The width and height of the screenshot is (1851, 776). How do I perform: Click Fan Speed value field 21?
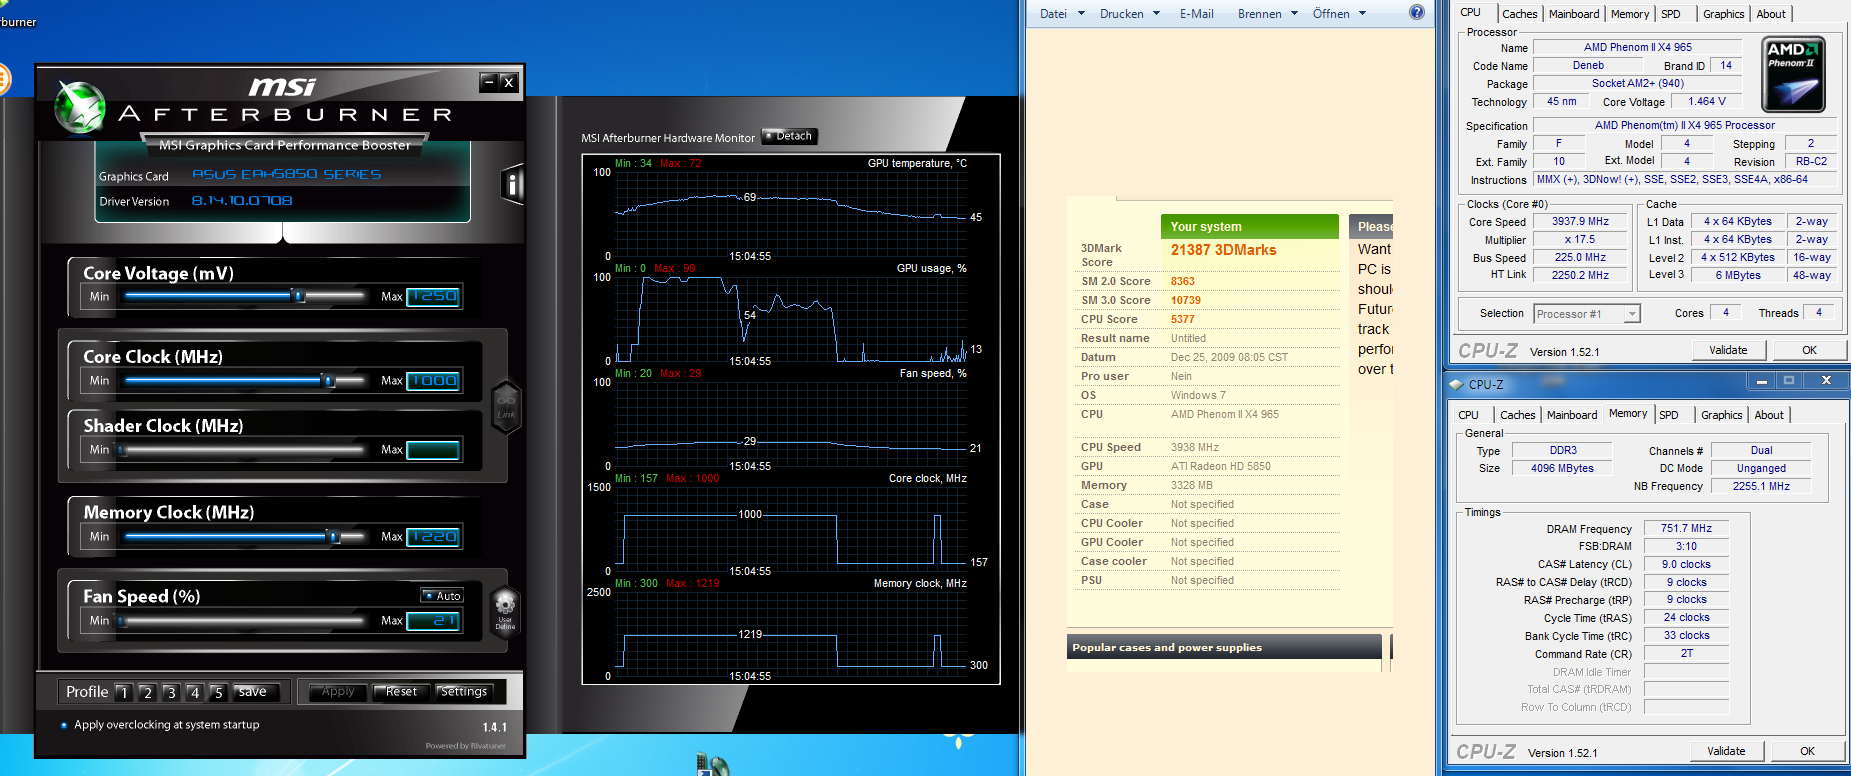point(433,621)
